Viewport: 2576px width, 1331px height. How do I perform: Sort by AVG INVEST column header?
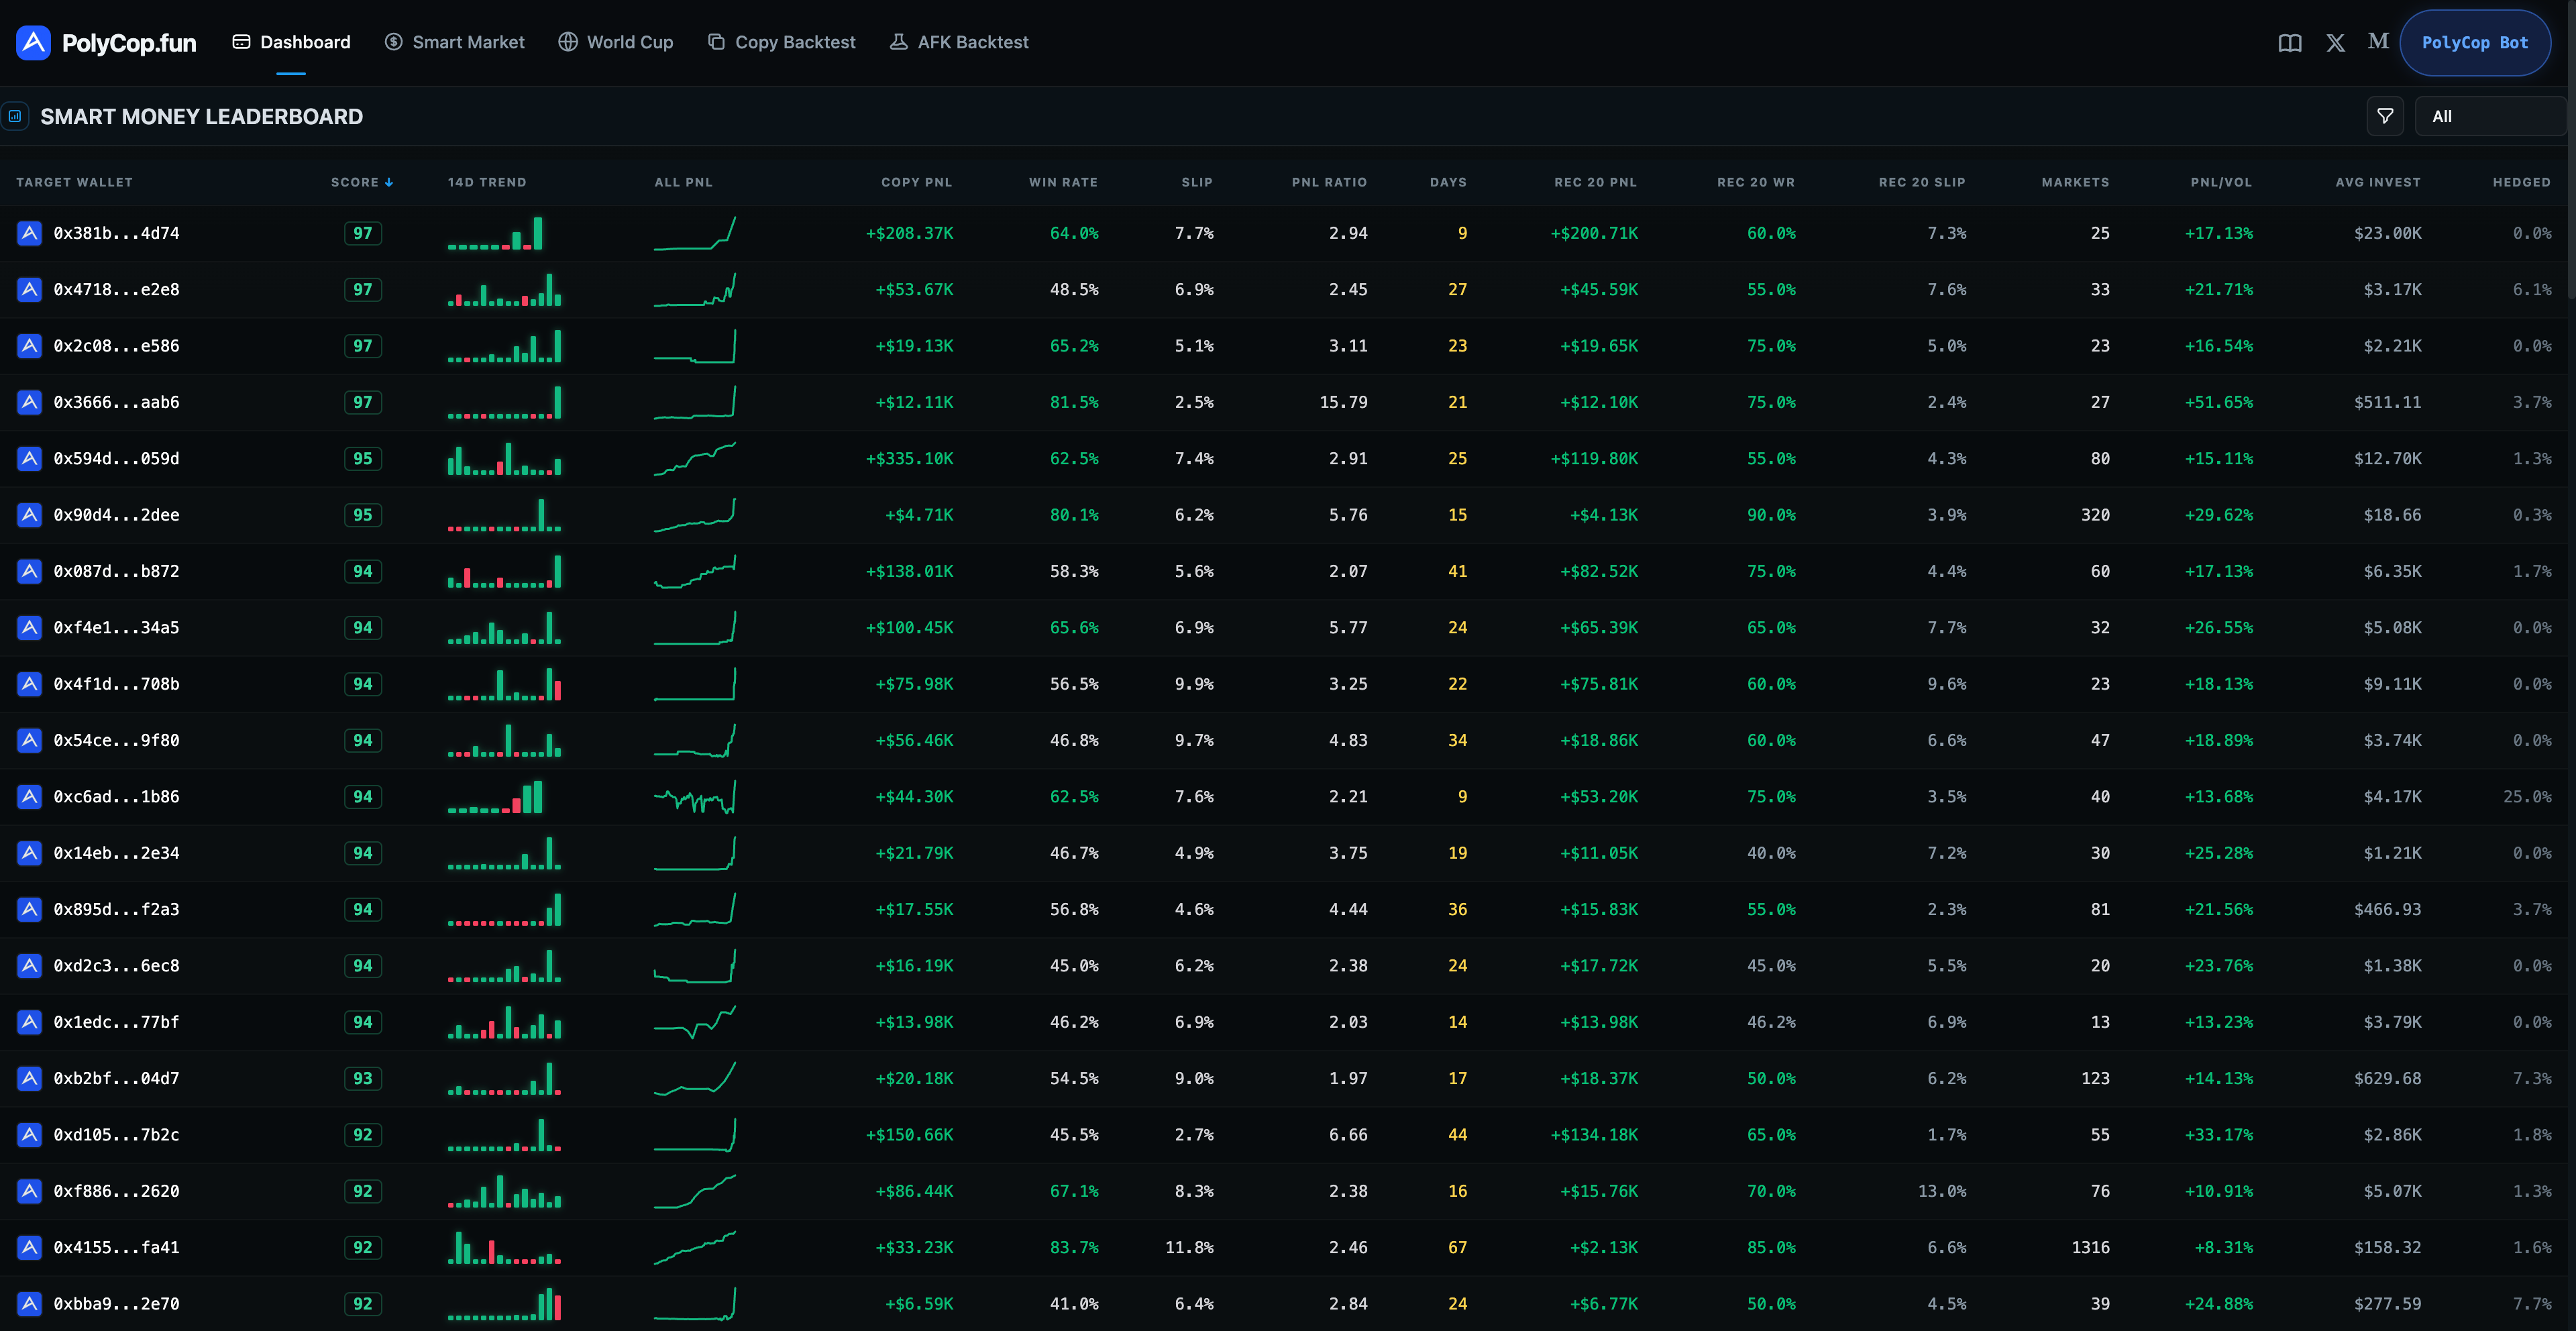pos(2378,182)
